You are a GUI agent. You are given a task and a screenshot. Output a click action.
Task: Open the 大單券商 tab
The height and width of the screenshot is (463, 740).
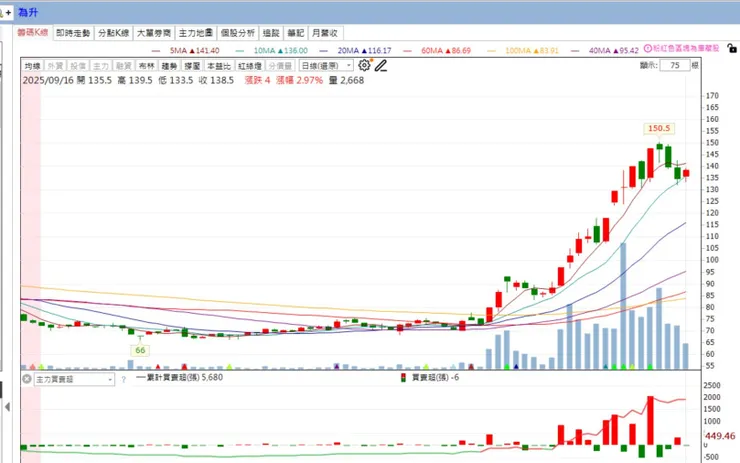point(154,33)
